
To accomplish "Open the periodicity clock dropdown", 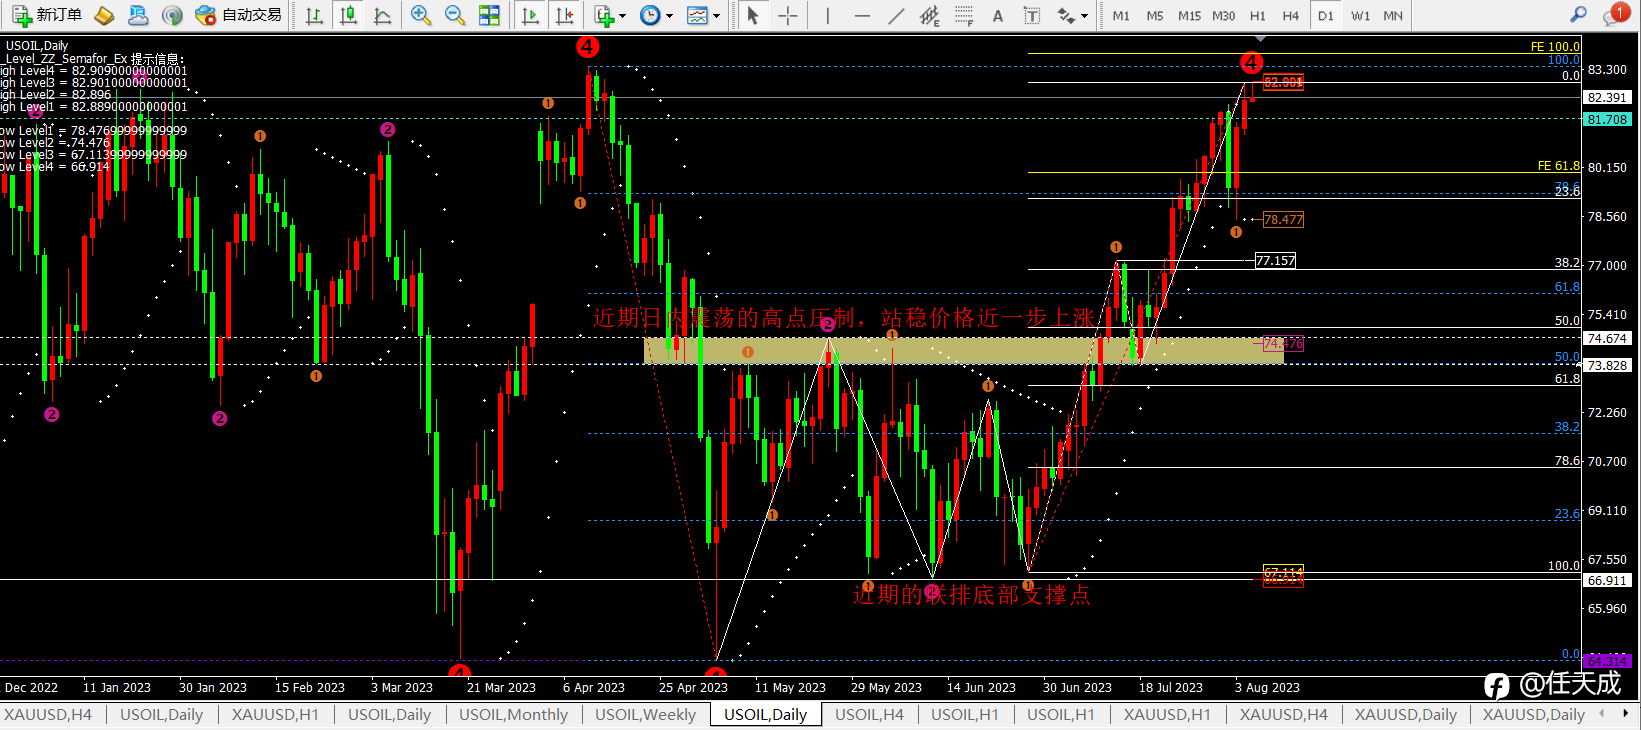I will [x=656, y=15].
